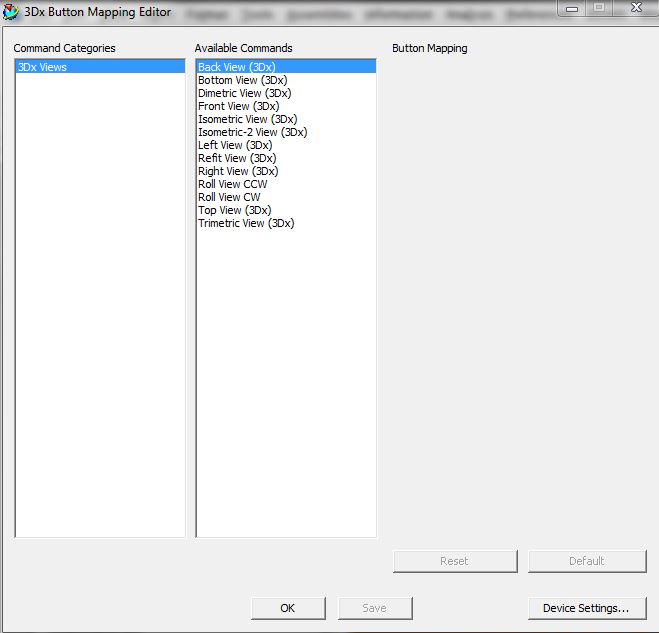Click the Reset button

tap(455, 561)
